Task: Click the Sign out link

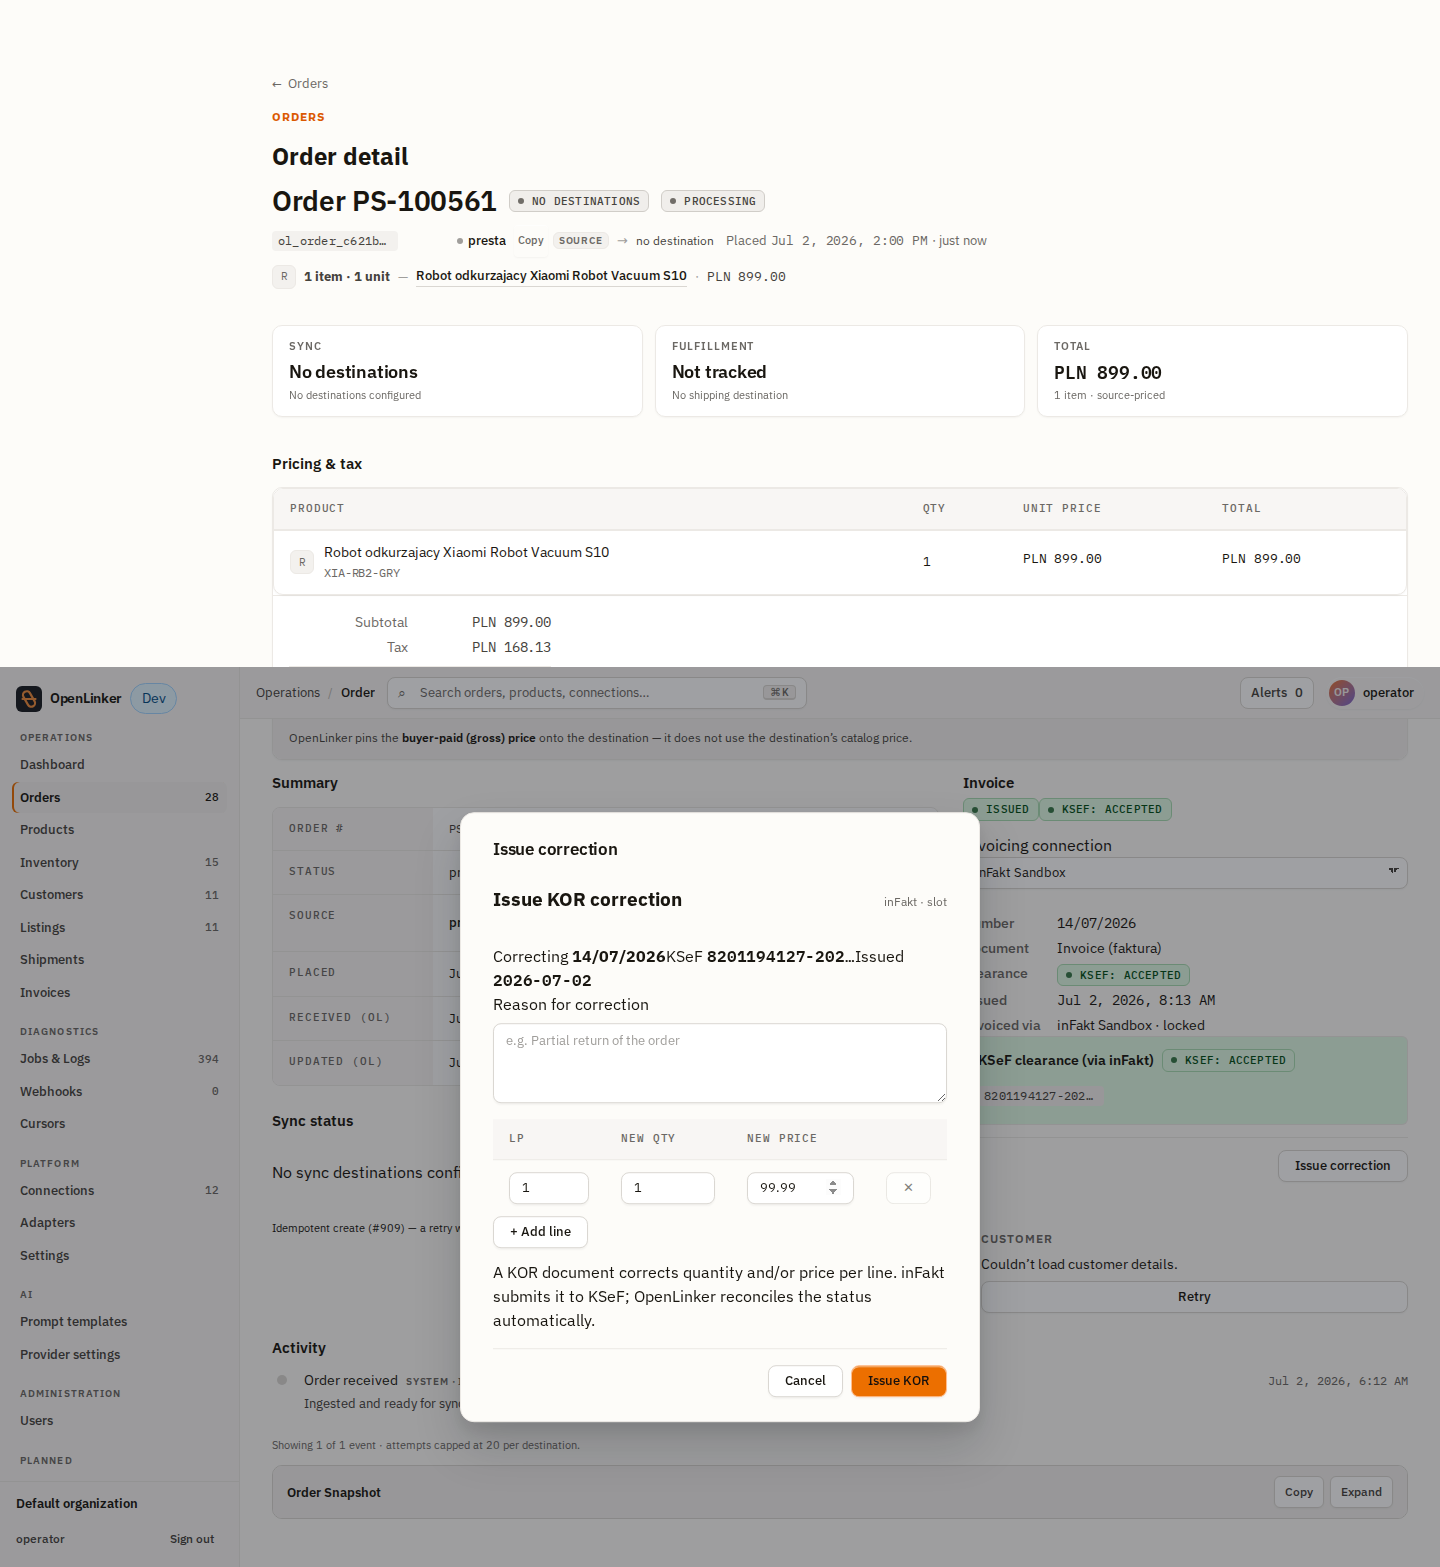Action: [192, 1539]
